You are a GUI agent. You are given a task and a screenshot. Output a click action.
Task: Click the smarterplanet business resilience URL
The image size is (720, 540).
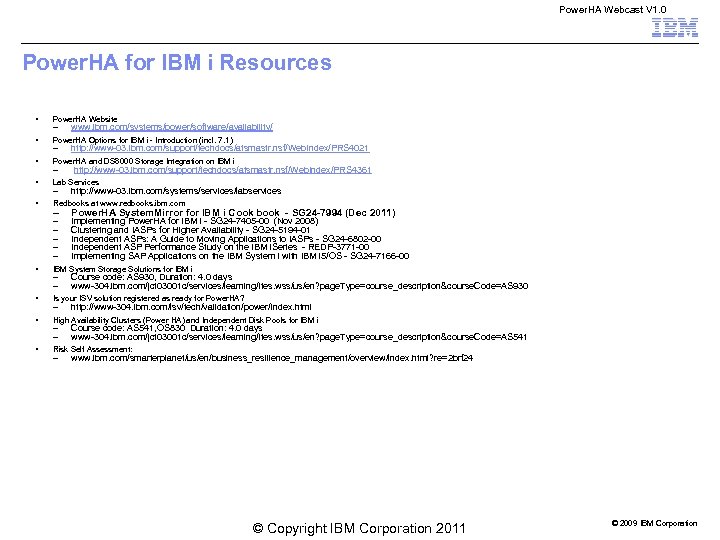(272, 358)
